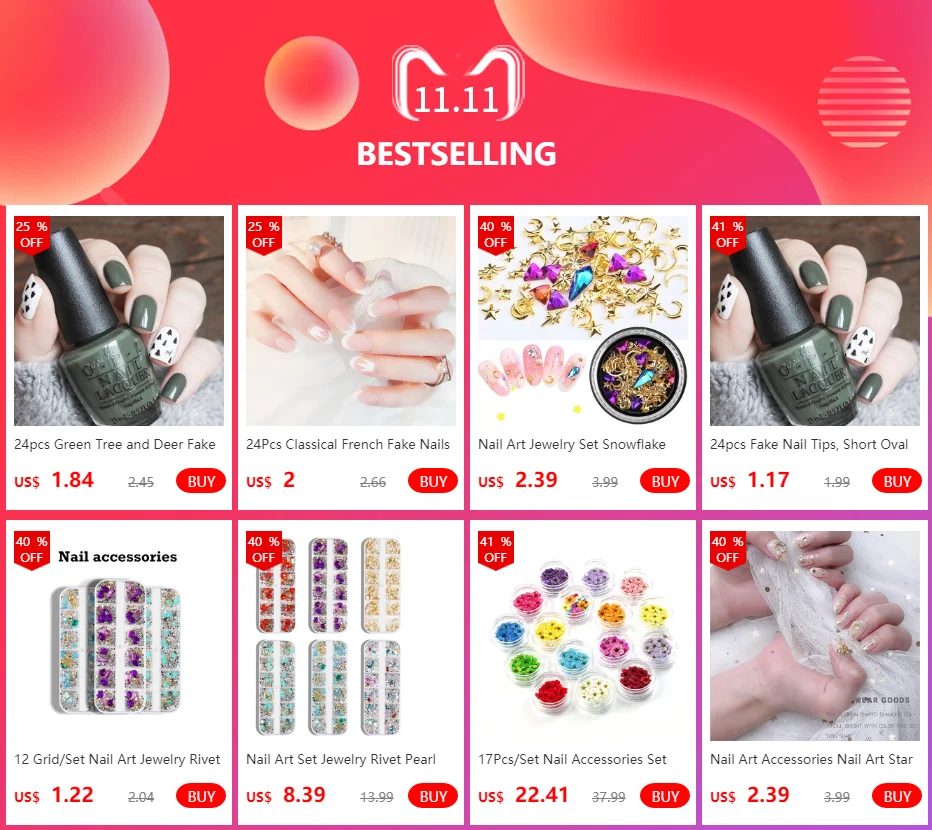Open the 17Pcs dried flower jars image
The image size is (932, 830).
tap(582, 636)
